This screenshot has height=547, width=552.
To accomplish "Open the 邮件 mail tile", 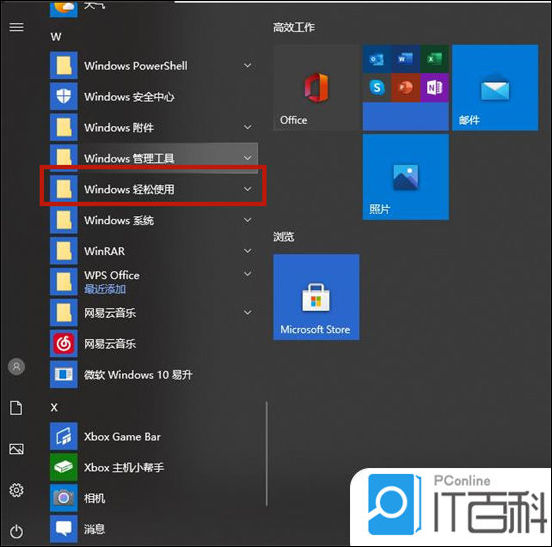I will point(495,88).
